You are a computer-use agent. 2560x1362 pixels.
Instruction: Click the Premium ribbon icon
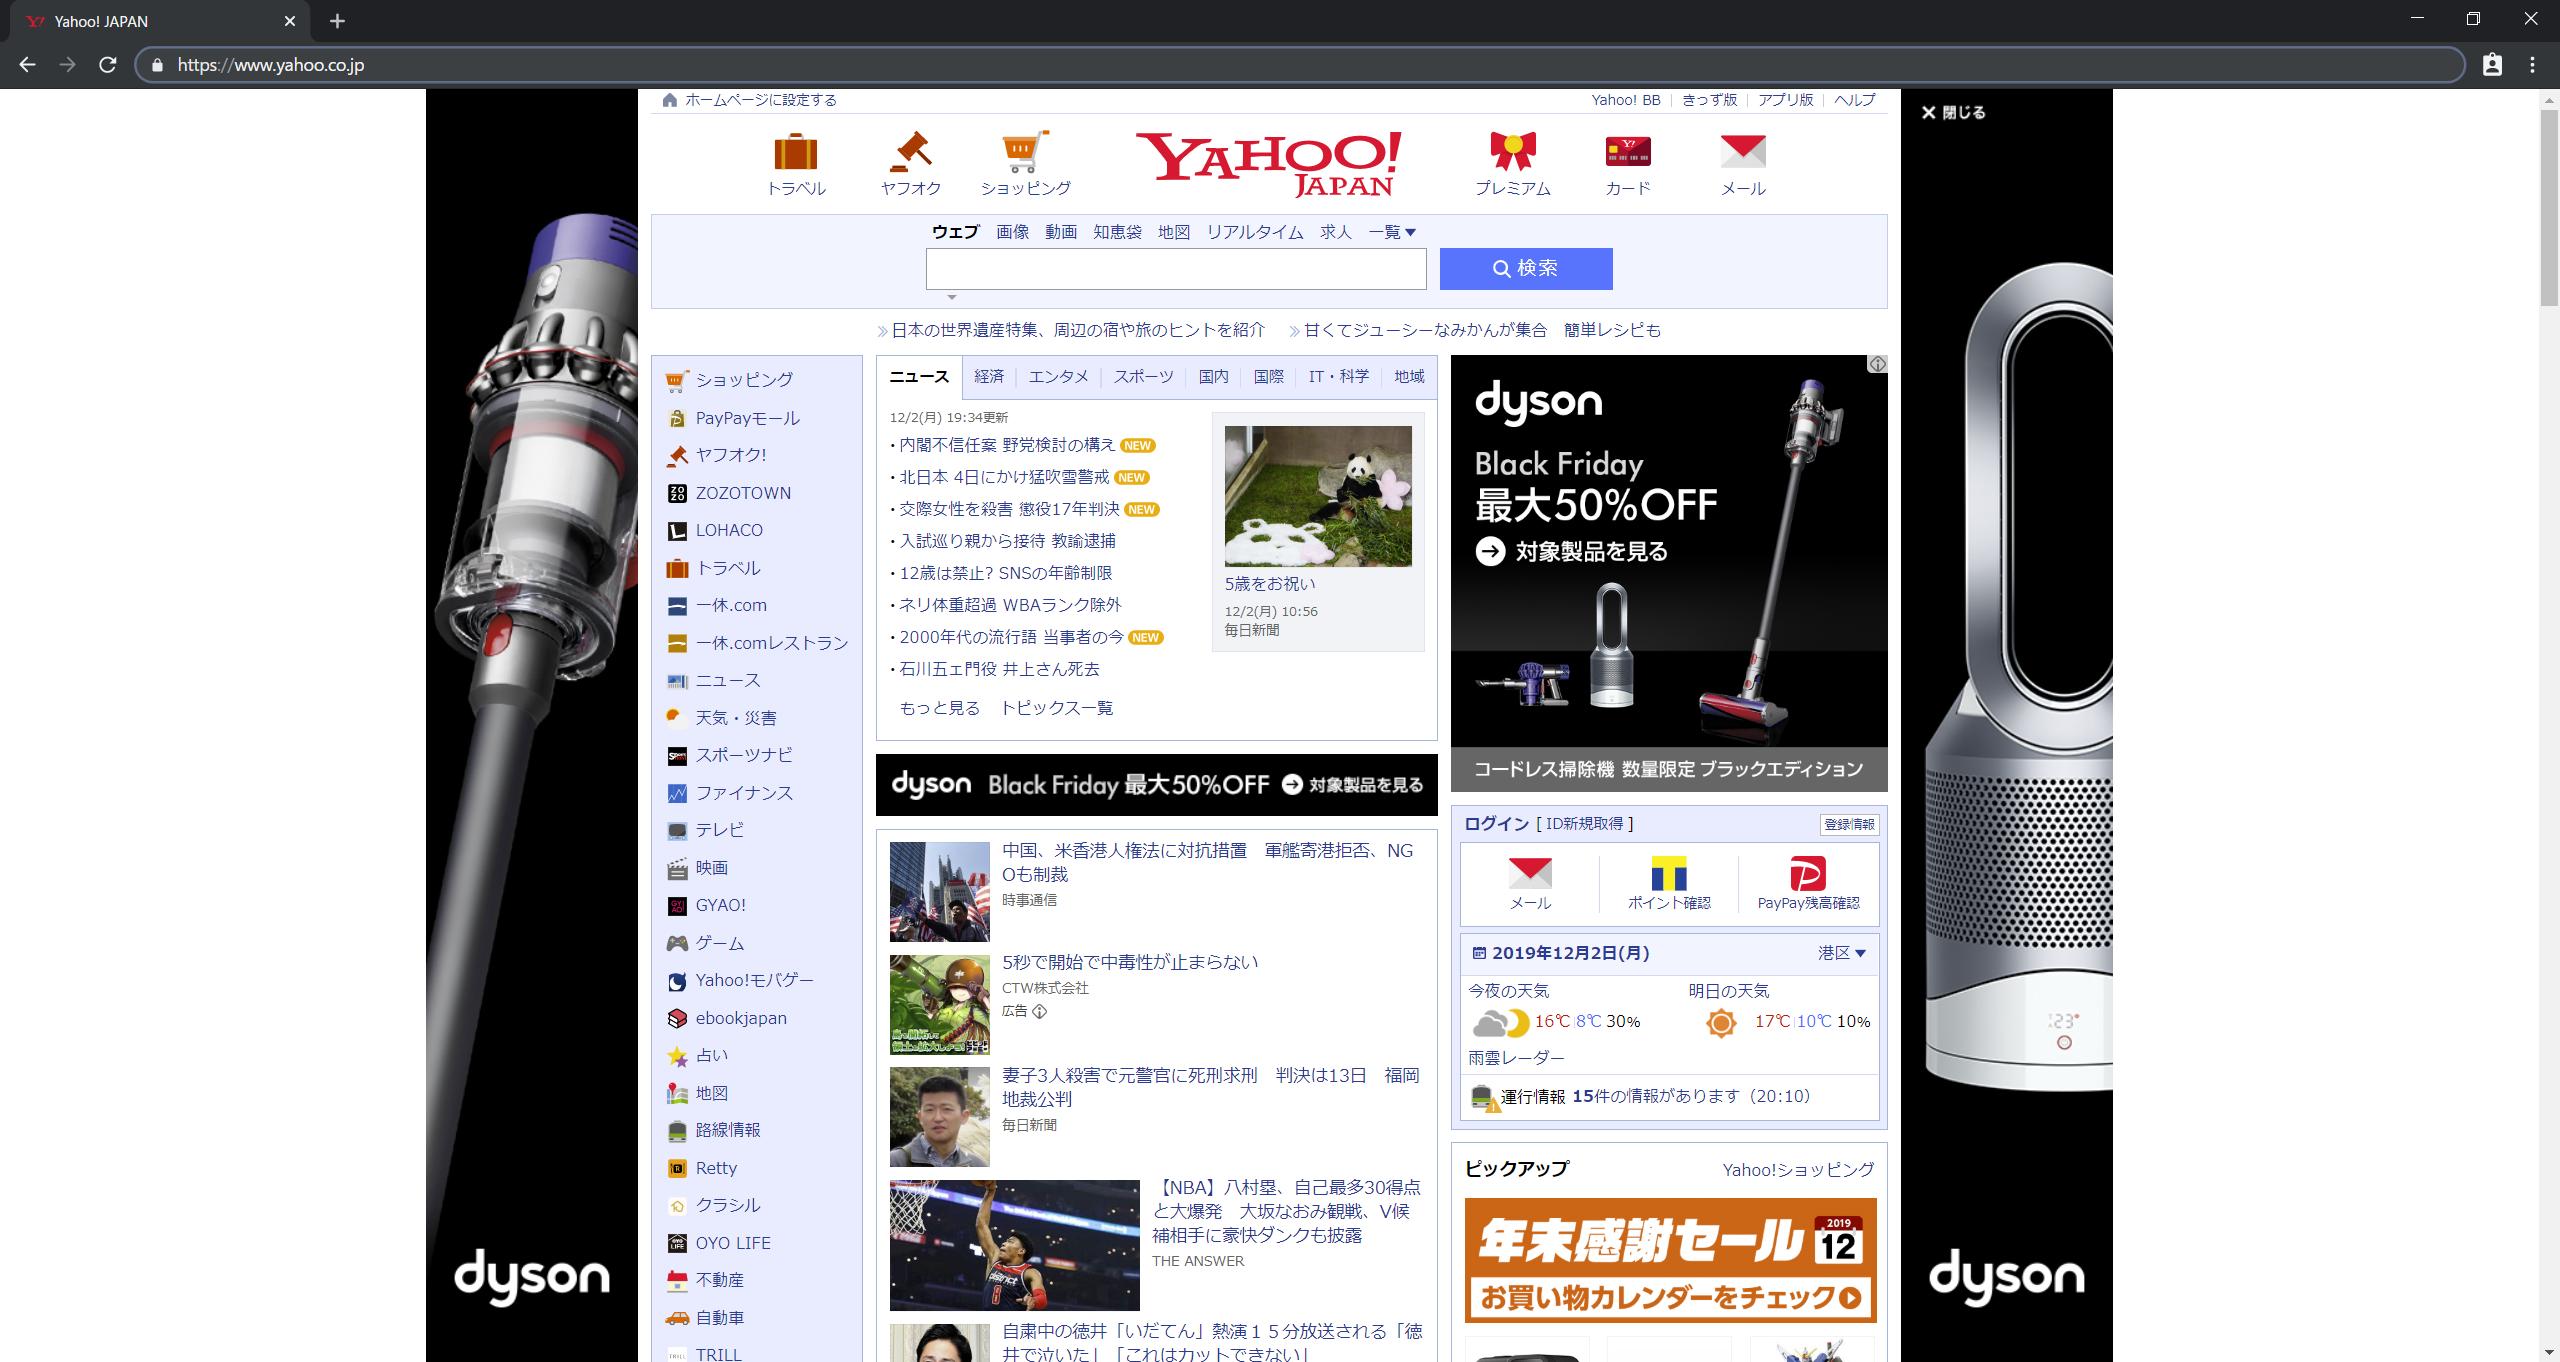1512,152
